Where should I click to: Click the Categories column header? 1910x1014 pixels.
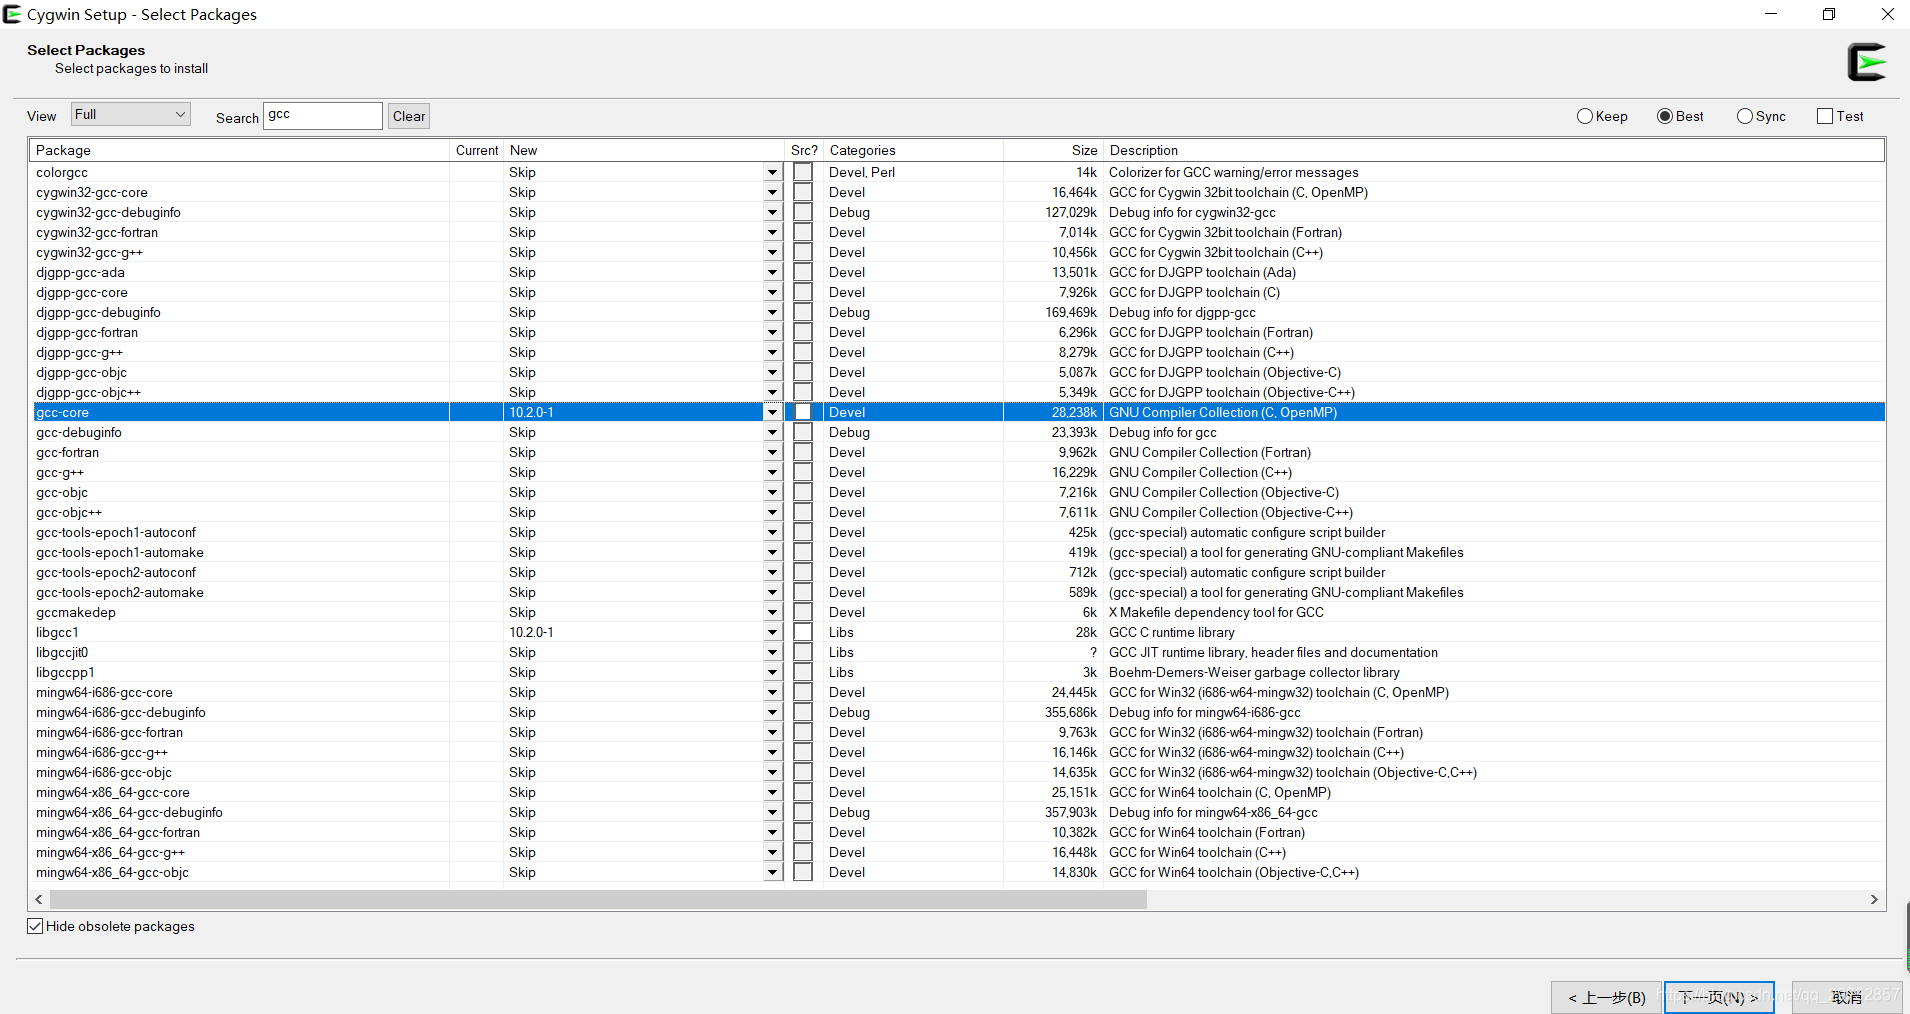tap(913, 150)
